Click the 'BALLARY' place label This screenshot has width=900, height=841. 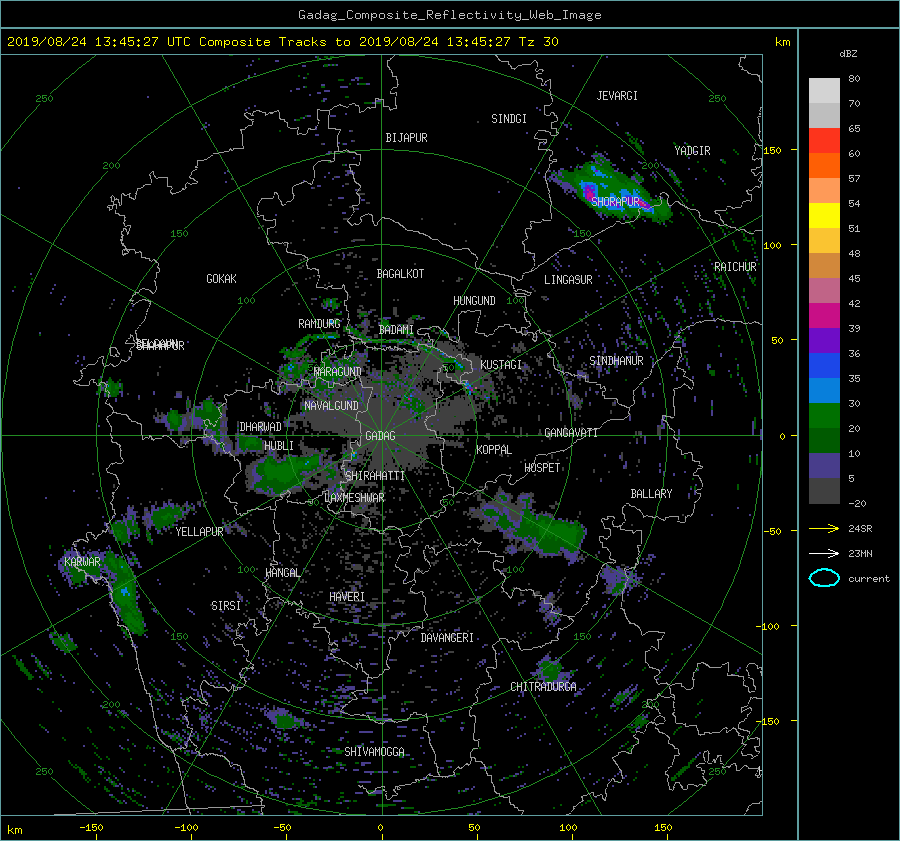point(651,494)
